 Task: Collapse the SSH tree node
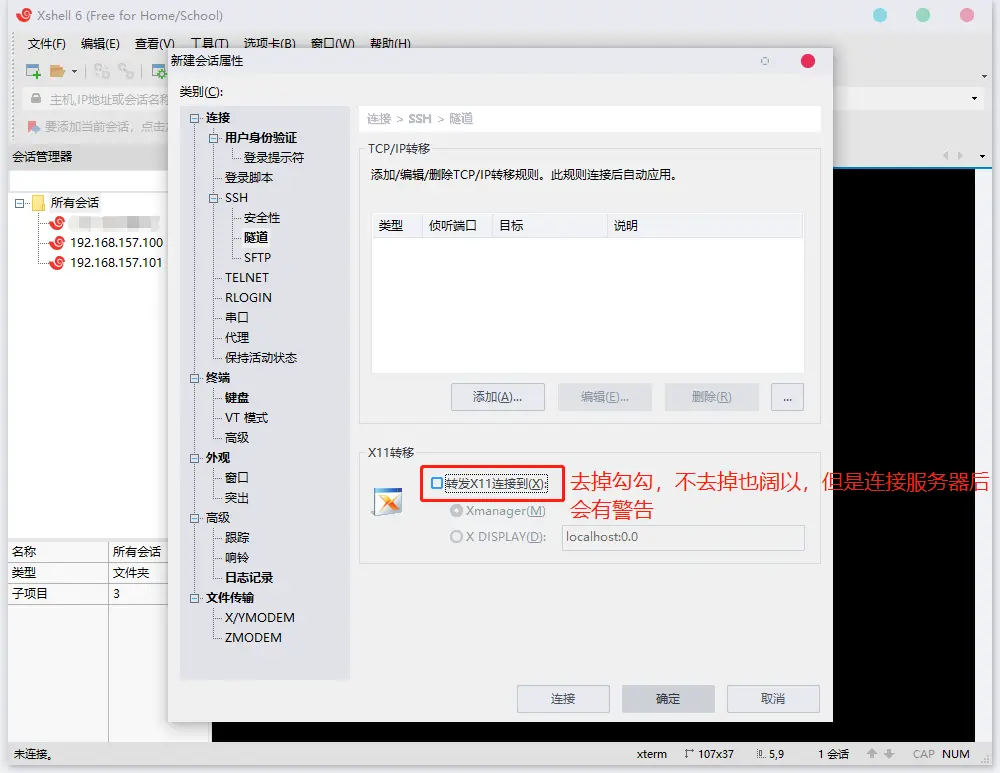[x=214, y=198]
